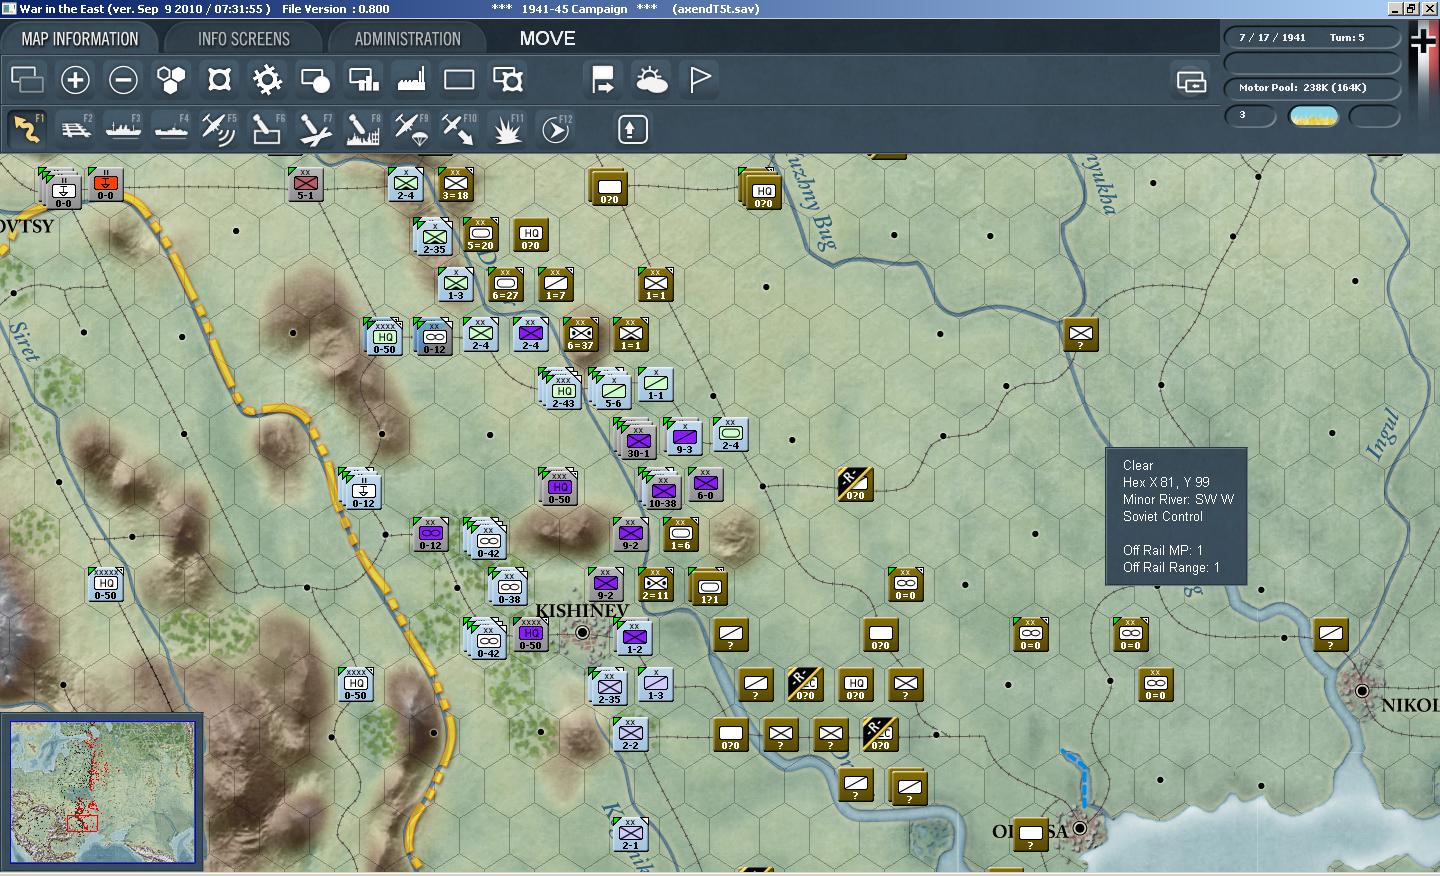
Task: Select the 0-38 motorized unit stack
Action: pos(508,586)
